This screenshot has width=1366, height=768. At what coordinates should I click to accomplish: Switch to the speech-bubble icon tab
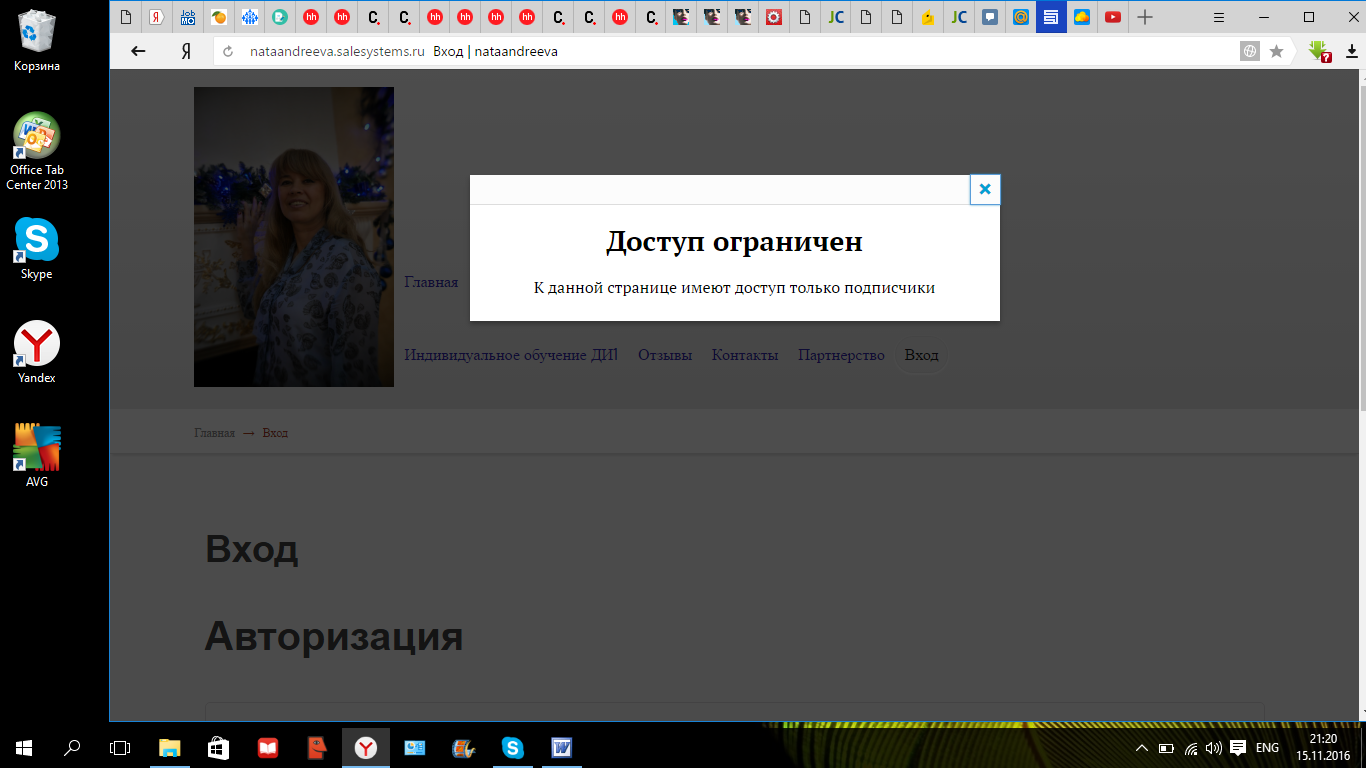point(989,17)
